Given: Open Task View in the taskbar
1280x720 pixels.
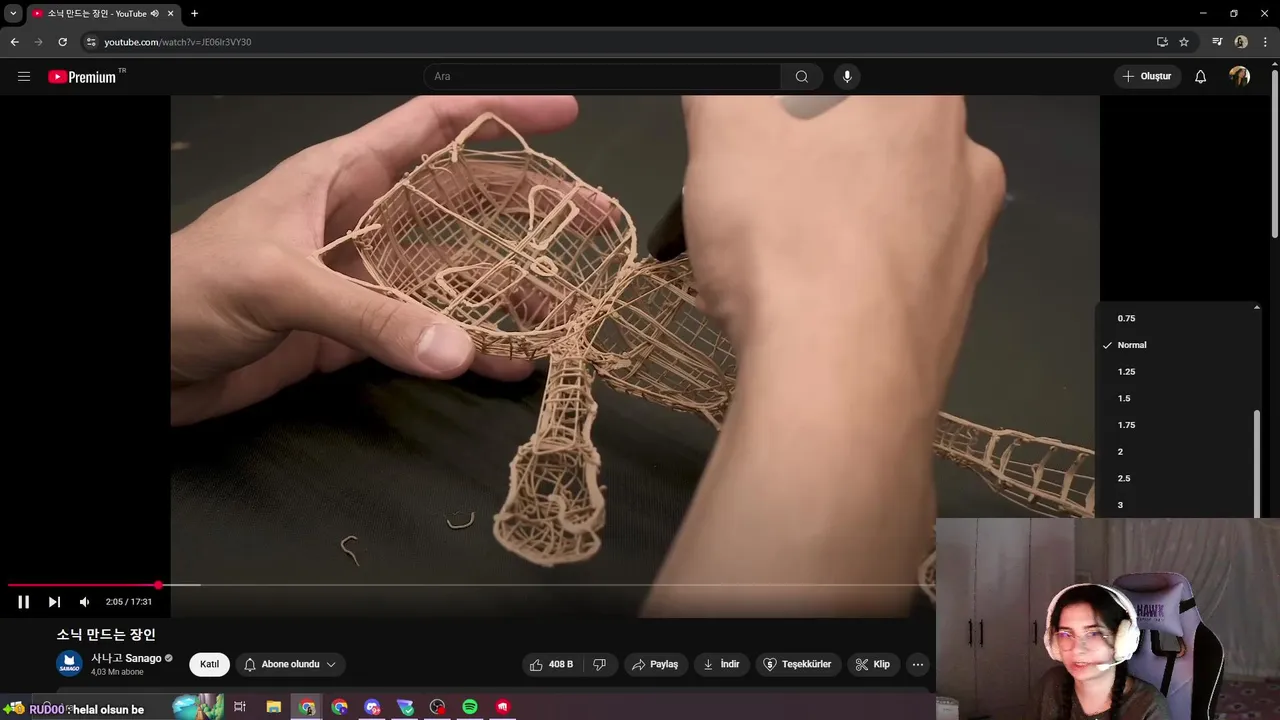Looking at the screenshot, I should pyautogui.click(x=240, y=707).
